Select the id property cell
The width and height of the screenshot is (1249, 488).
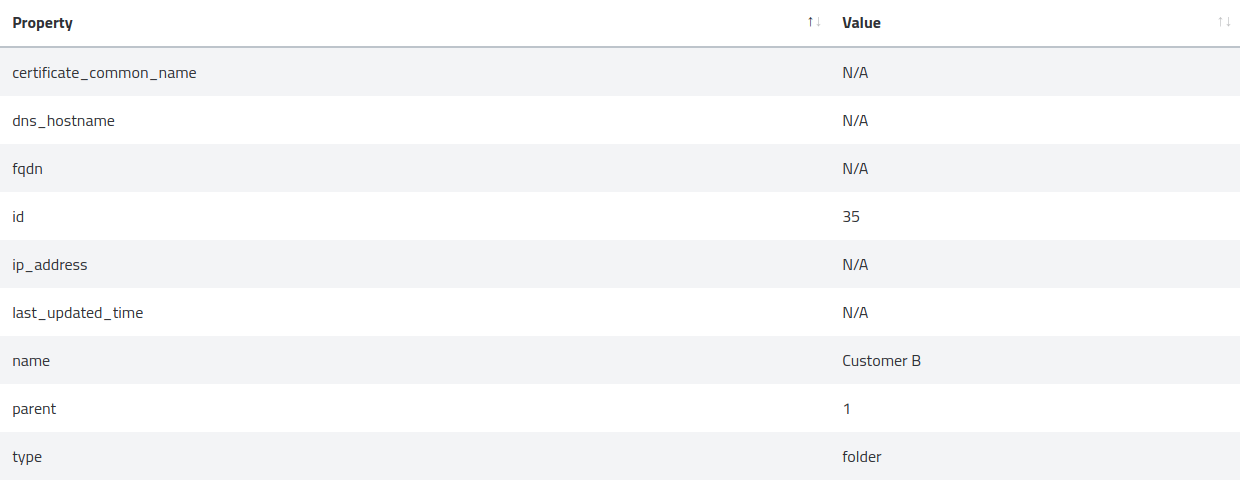click(x=18, y=216)
